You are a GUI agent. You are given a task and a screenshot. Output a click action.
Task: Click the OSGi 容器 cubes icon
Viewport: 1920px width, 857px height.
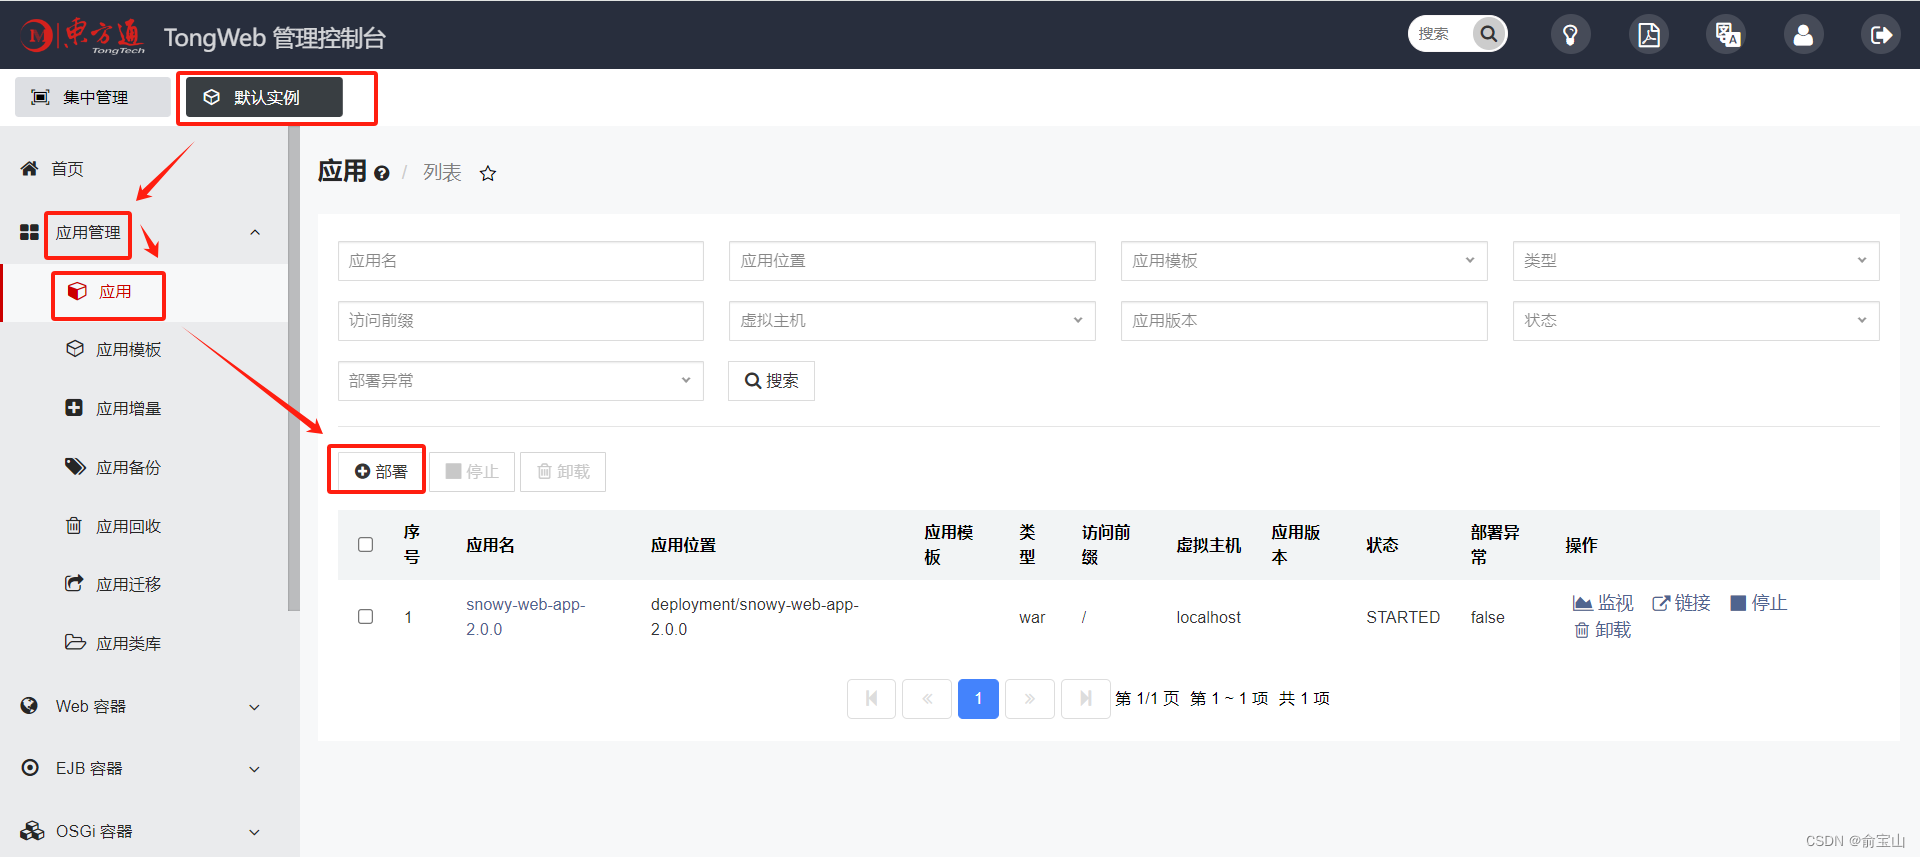coord(32,830)
